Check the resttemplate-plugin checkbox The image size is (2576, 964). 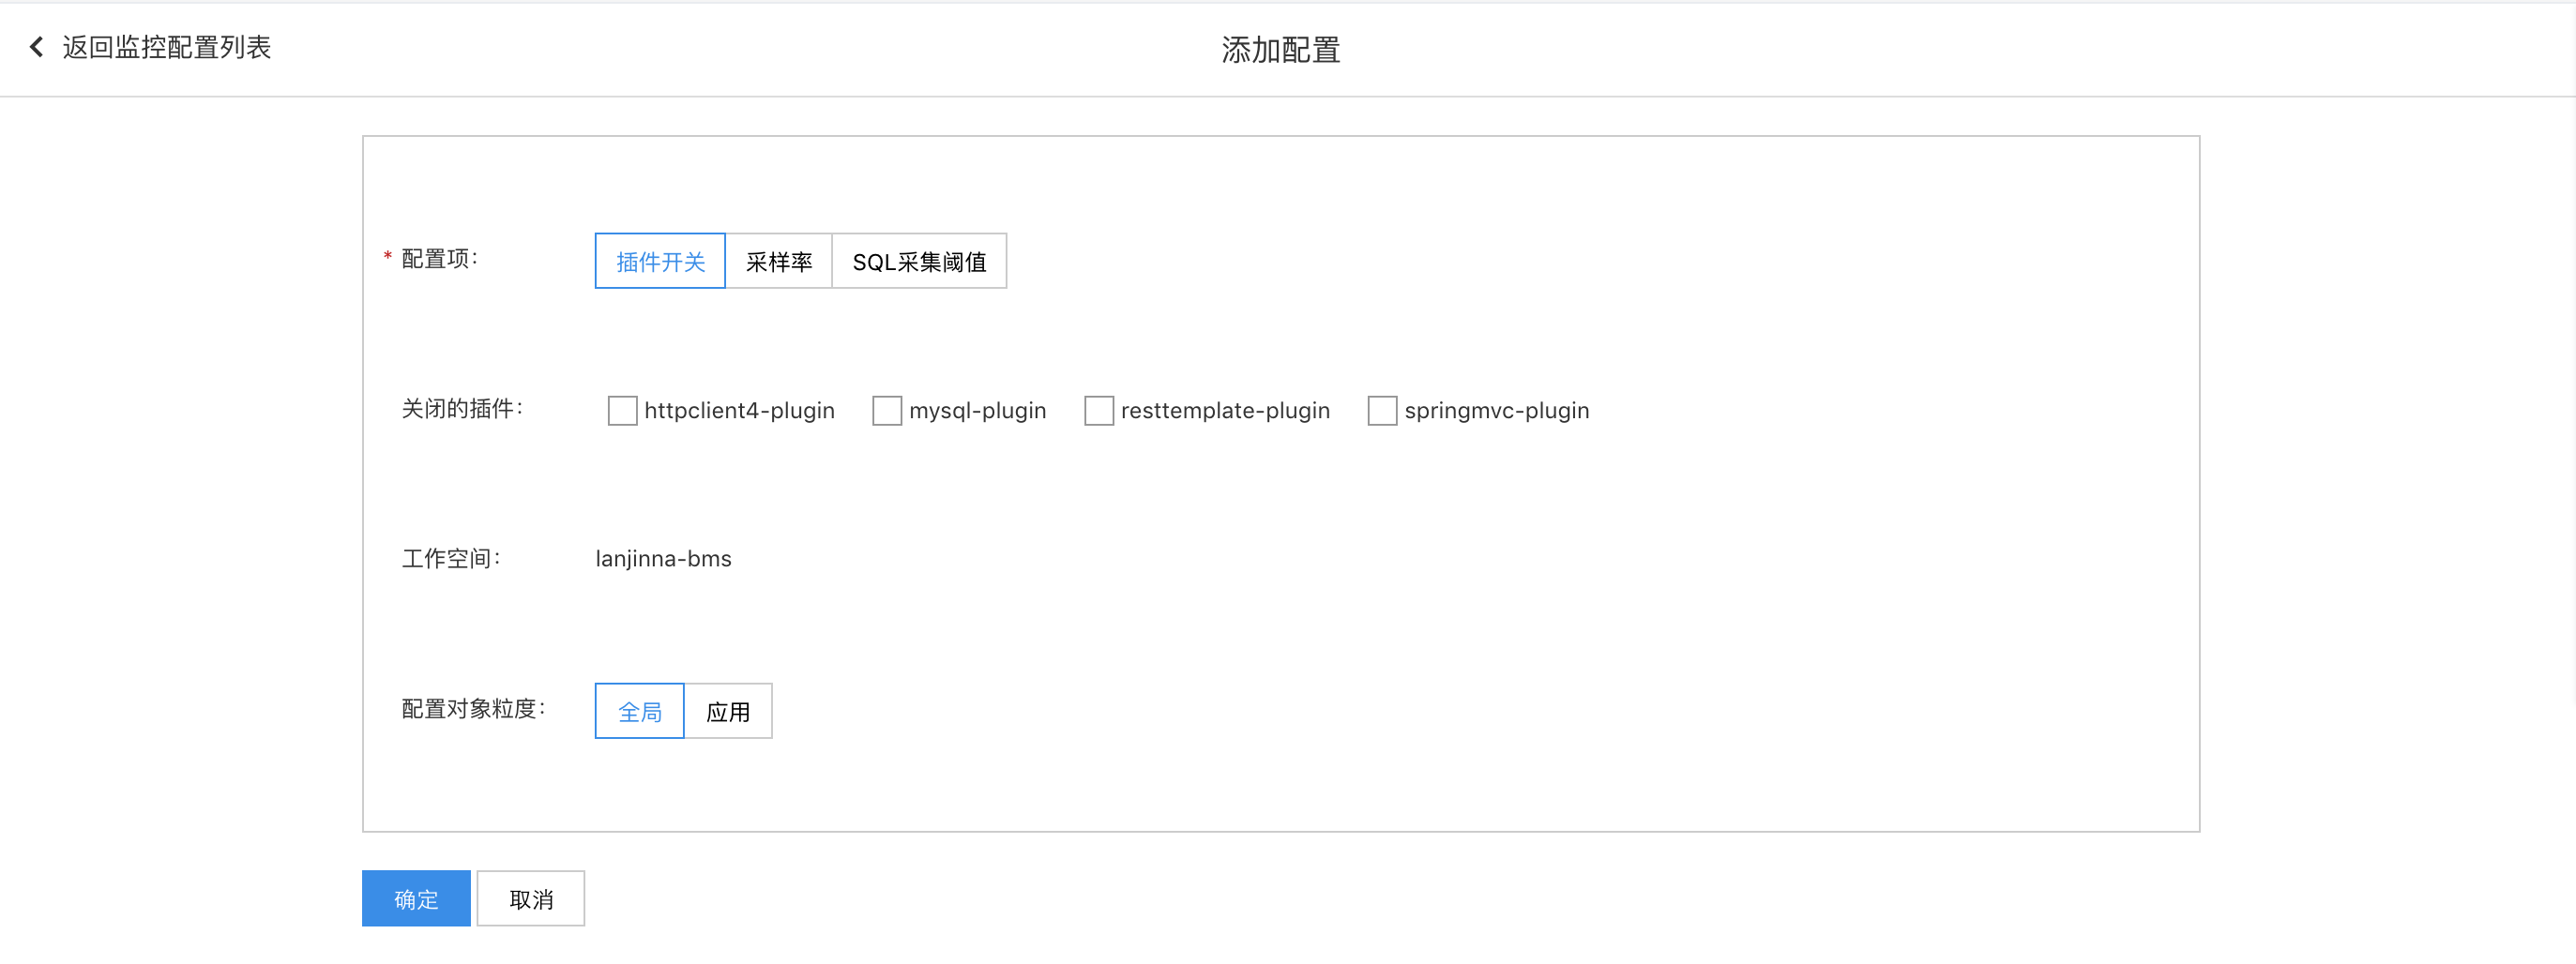coord(1099,410)
